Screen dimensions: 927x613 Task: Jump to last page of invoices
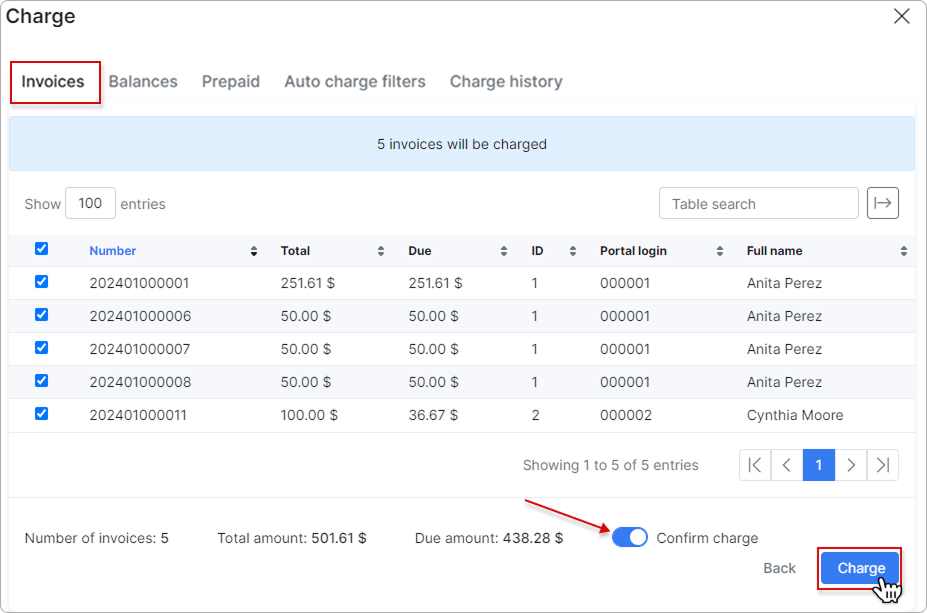click(882, 465)
